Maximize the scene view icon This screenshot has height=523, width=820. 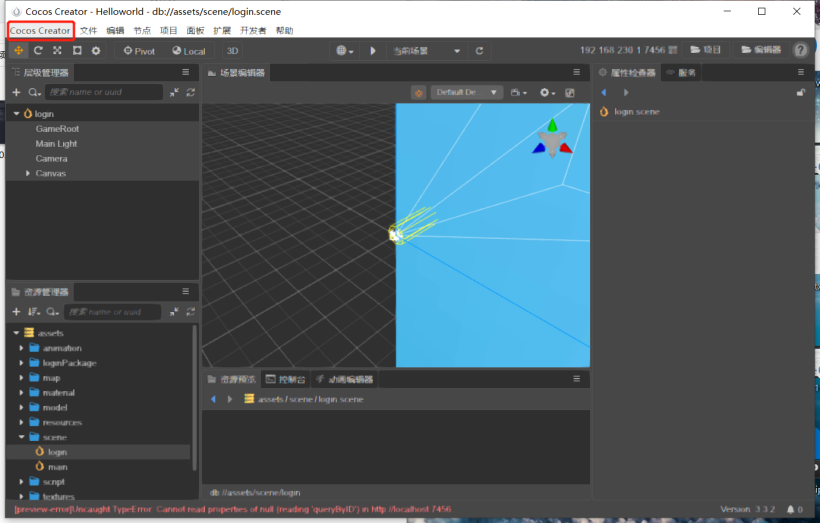570,93
